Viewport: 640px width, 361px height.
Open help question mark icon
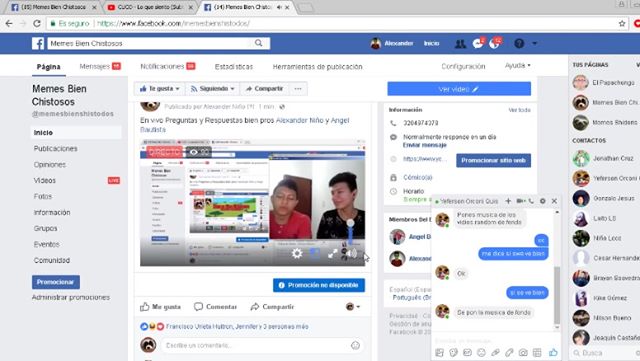(519, 43)
